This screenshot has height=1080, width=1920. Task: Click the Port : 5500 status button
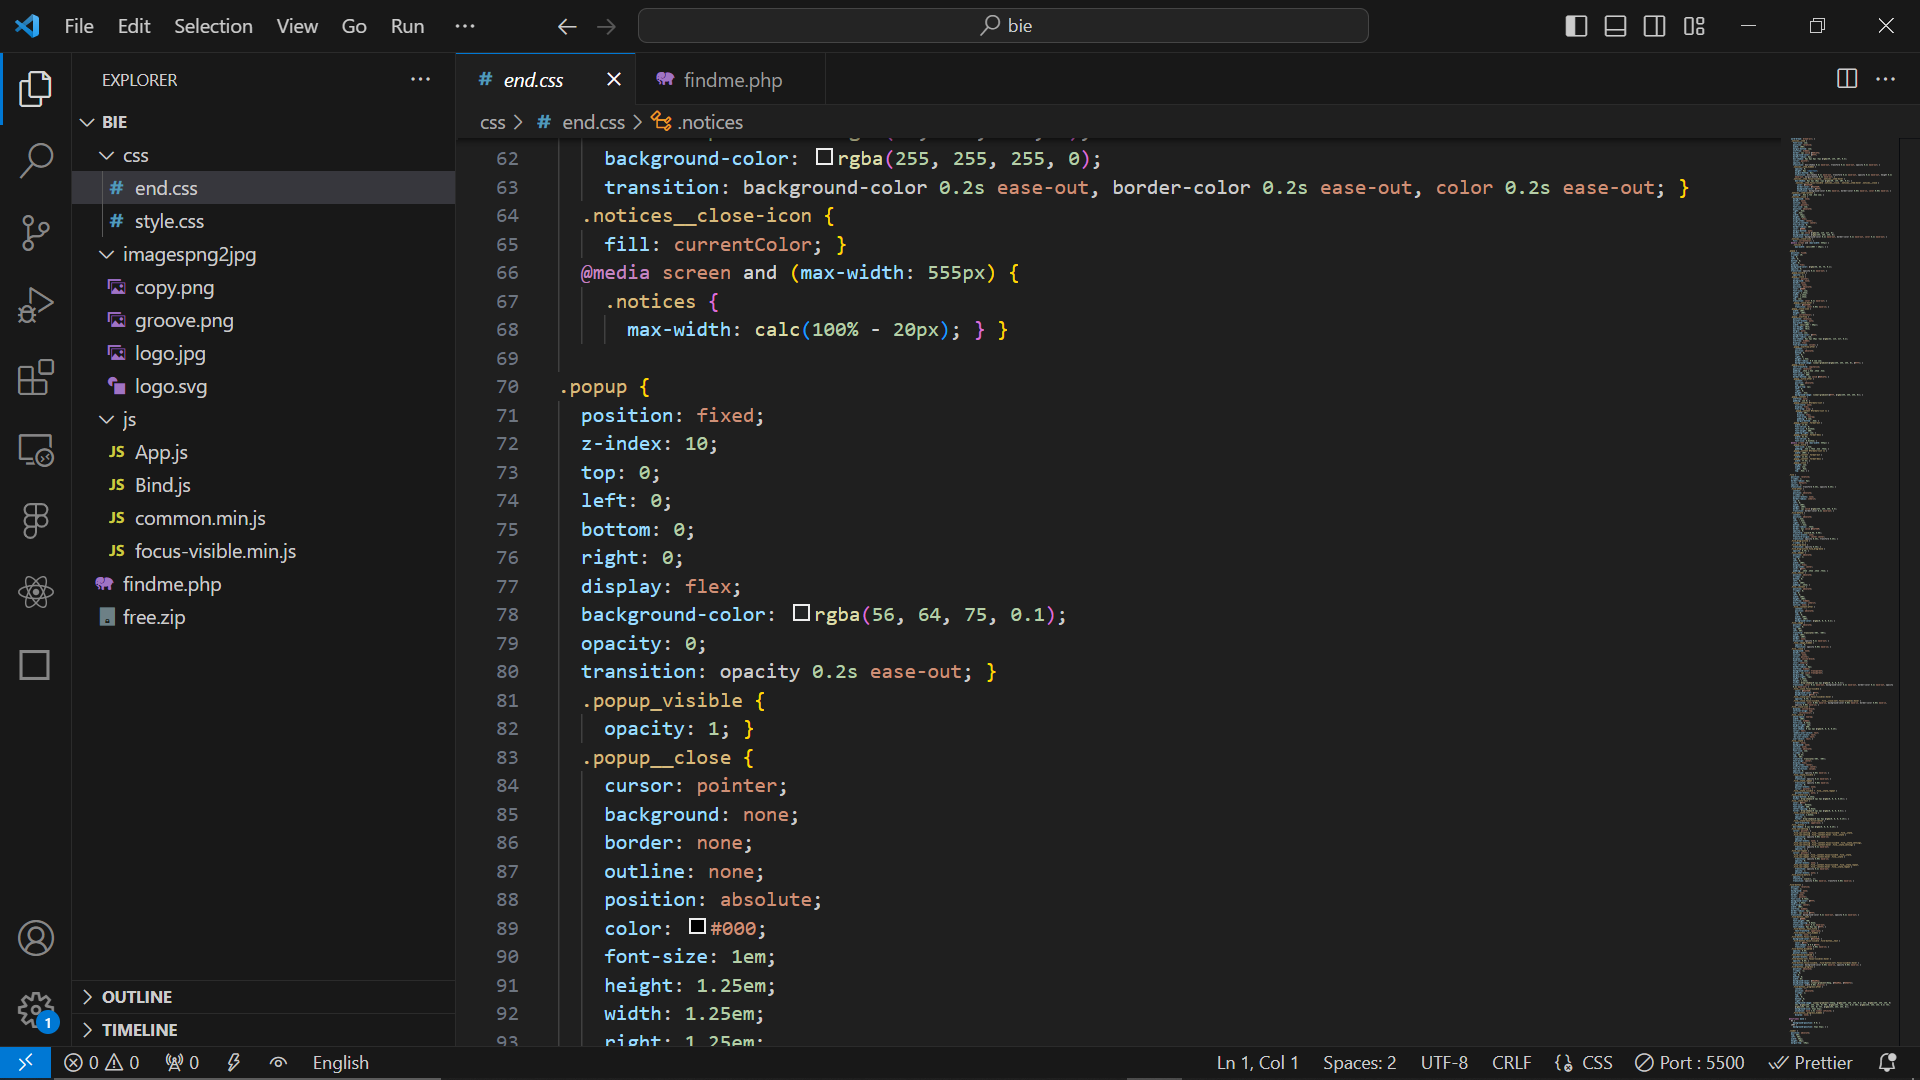tap(1690, 1063)
